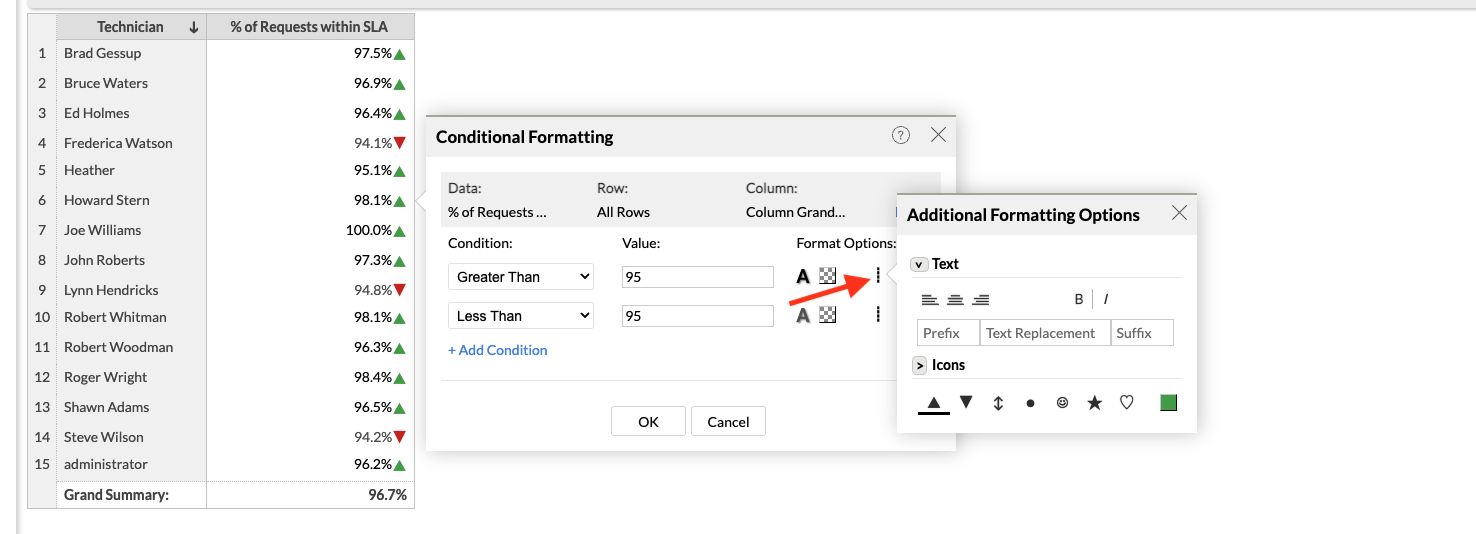Toggle bold text formatting
Screen dimensions: 1476x534
point(1079,299)
